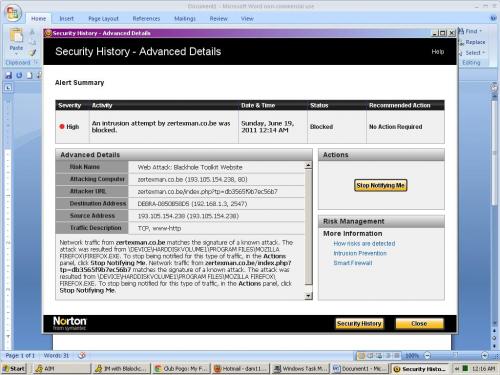Viewport: 500px width, 375px height.
Task: Open the AIM taskbar item
Action: [61, 369]
